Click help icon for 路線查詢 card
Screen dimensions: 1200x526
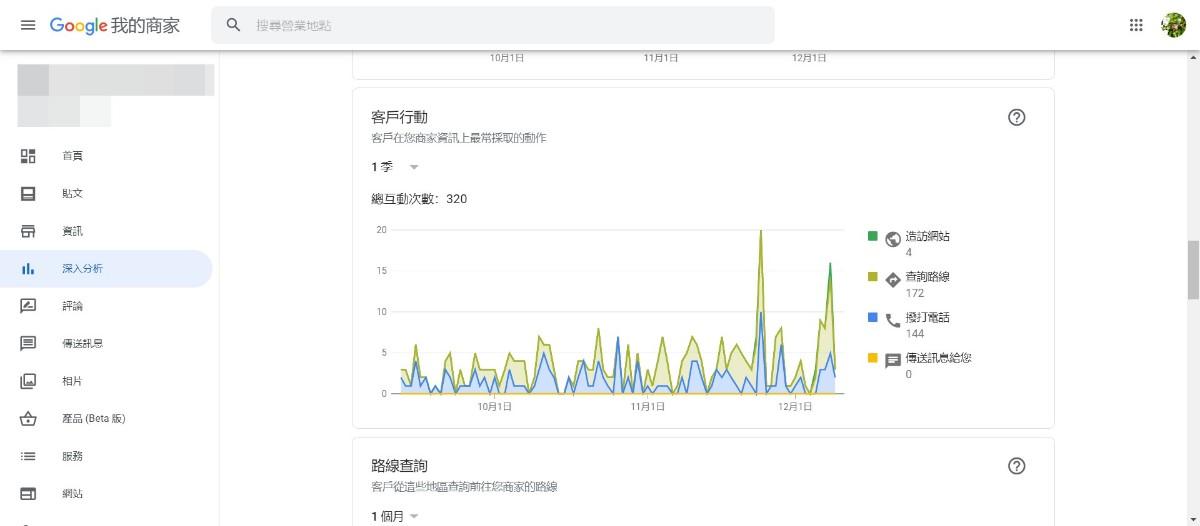(x=1017, y=466)
